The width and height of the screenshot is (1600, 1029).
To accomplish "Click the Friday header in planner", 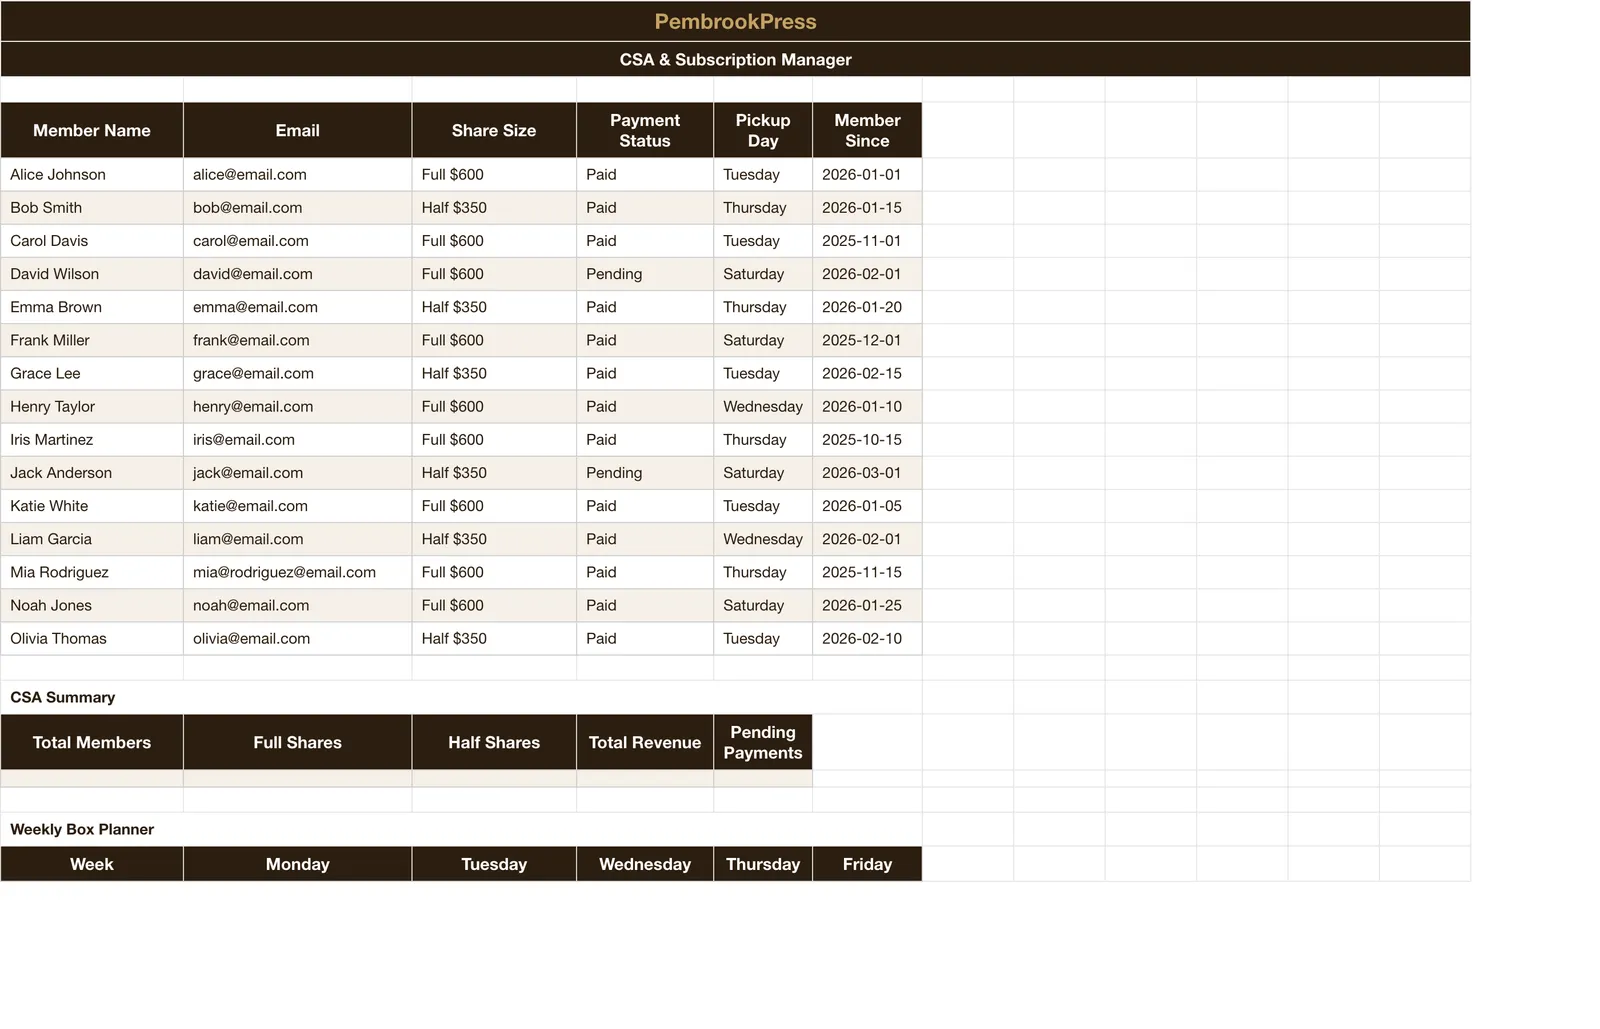I will 867,864.
